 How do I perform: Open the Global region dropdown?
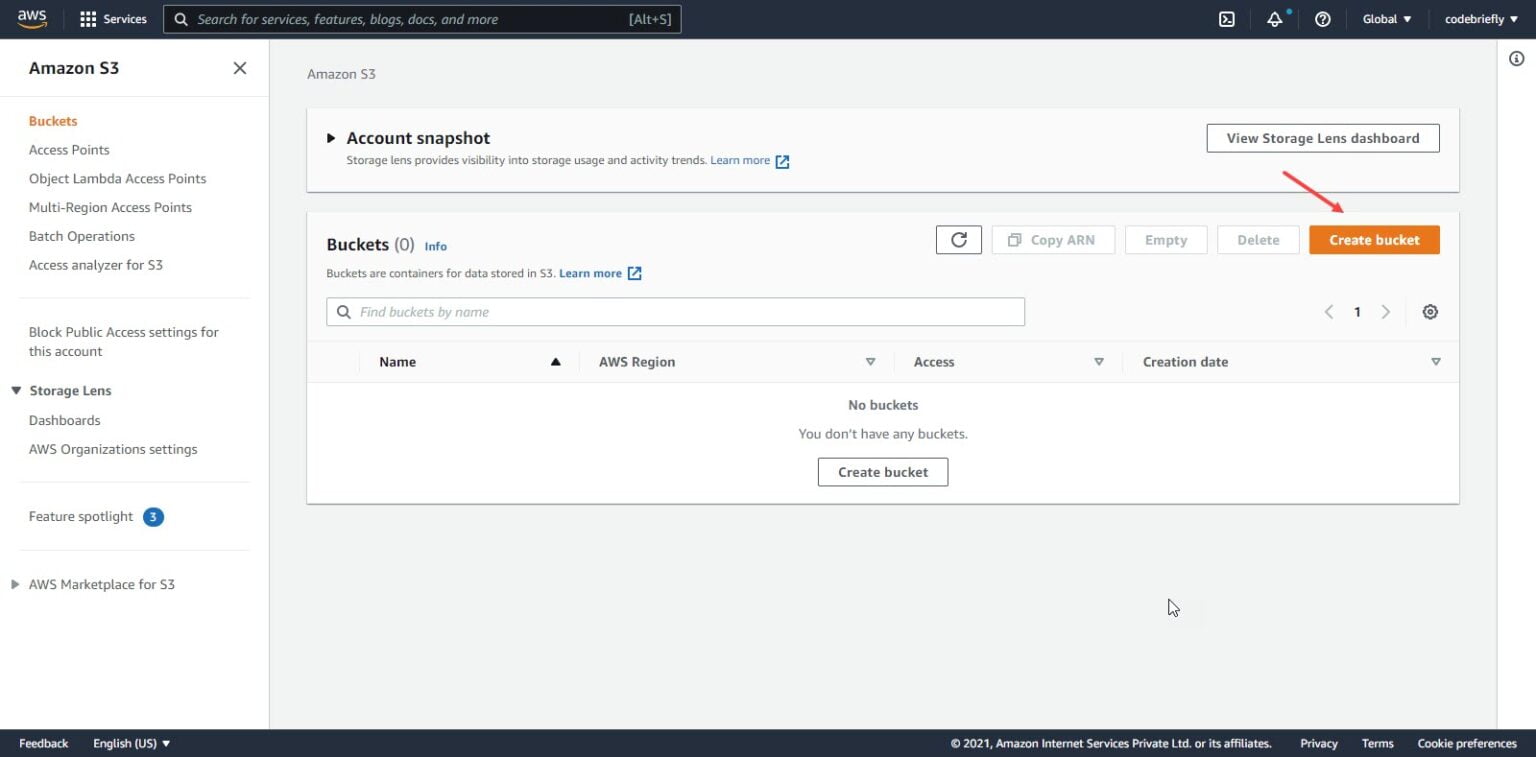point(1386,18)
